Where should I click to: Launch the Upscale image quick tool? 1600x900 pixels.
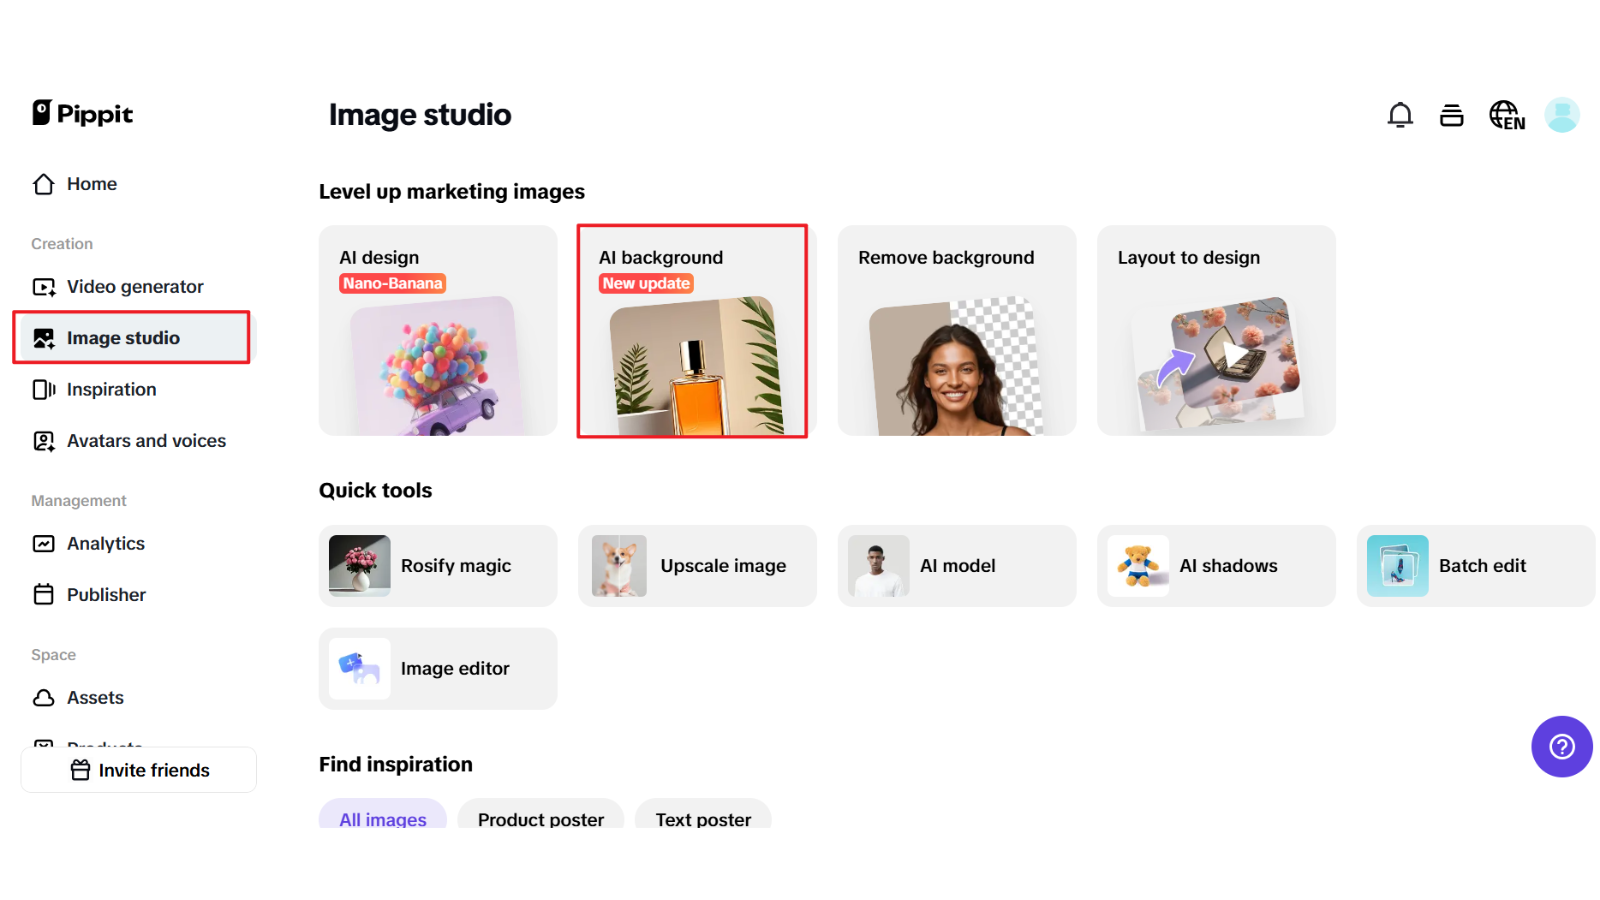tap(697, 566)
